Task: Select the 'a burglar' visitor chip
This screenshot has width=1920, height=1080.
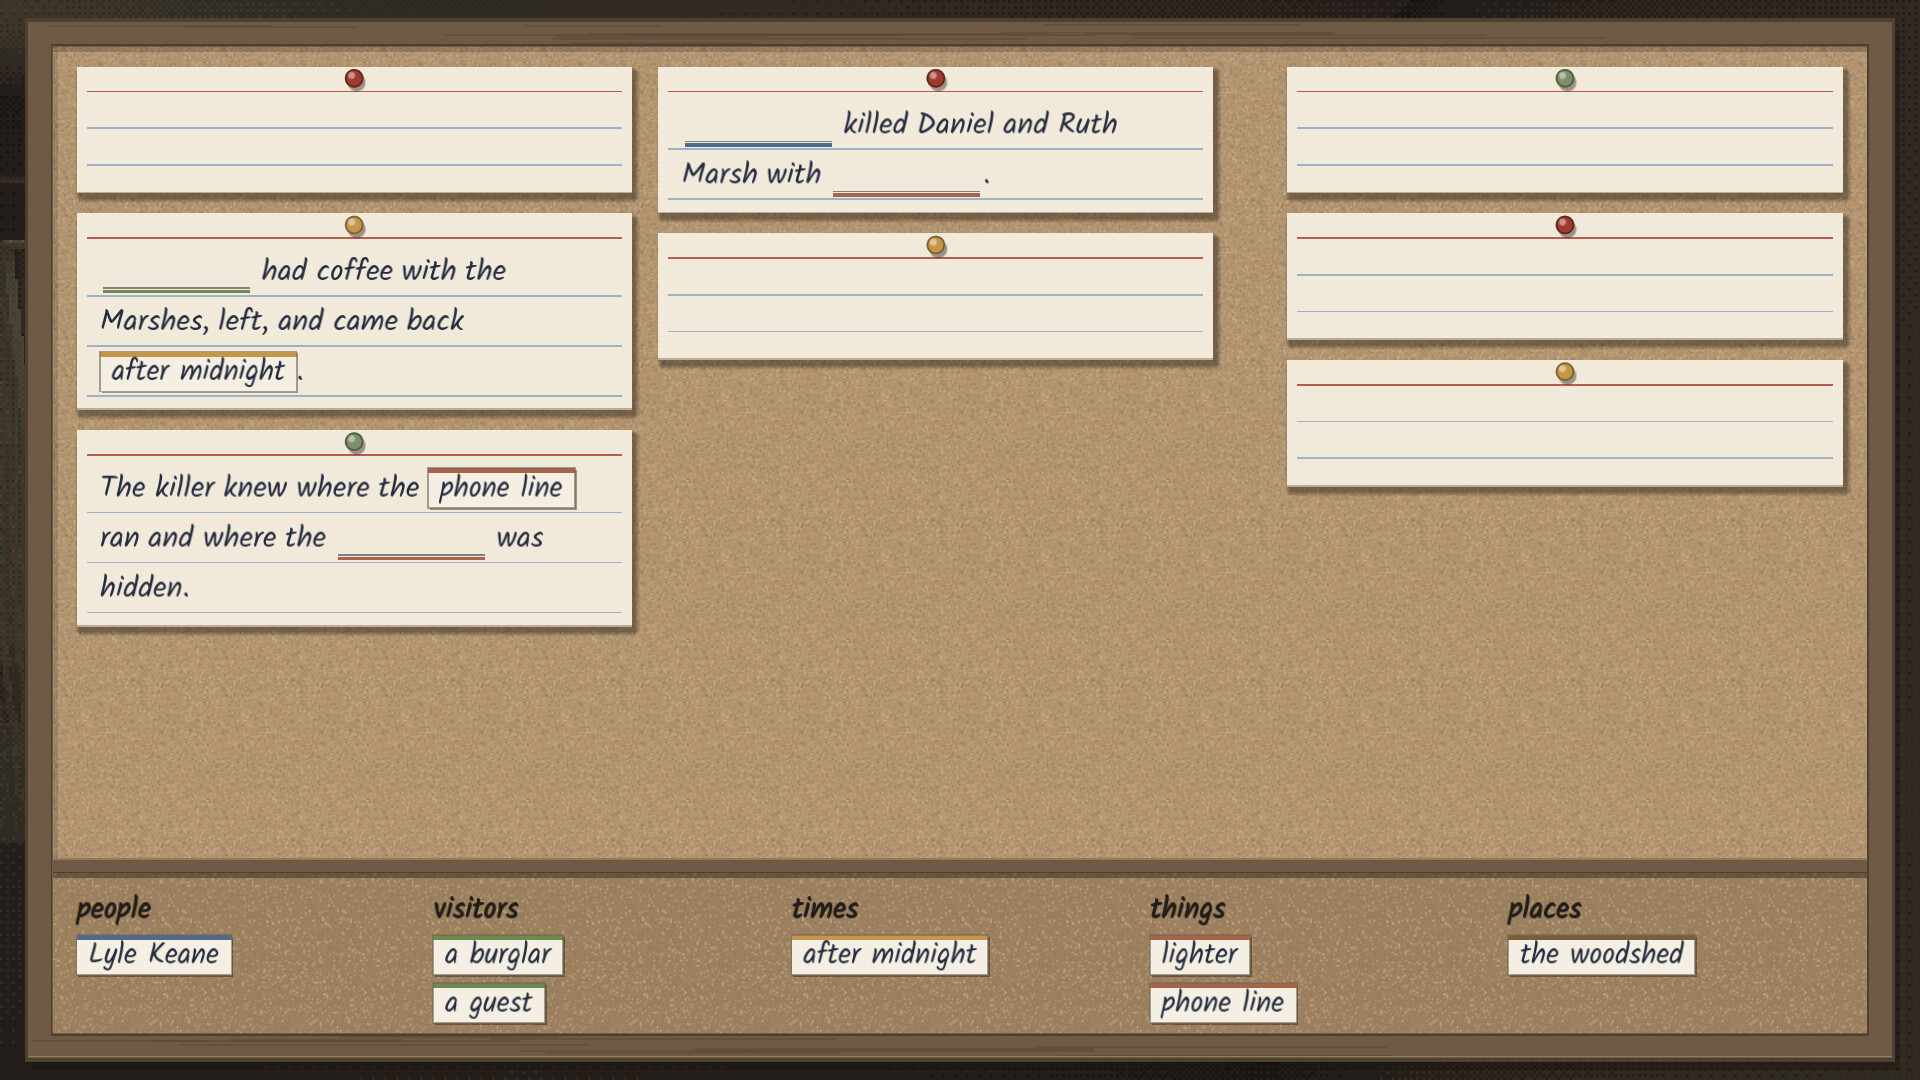Action: coord(498,954)
